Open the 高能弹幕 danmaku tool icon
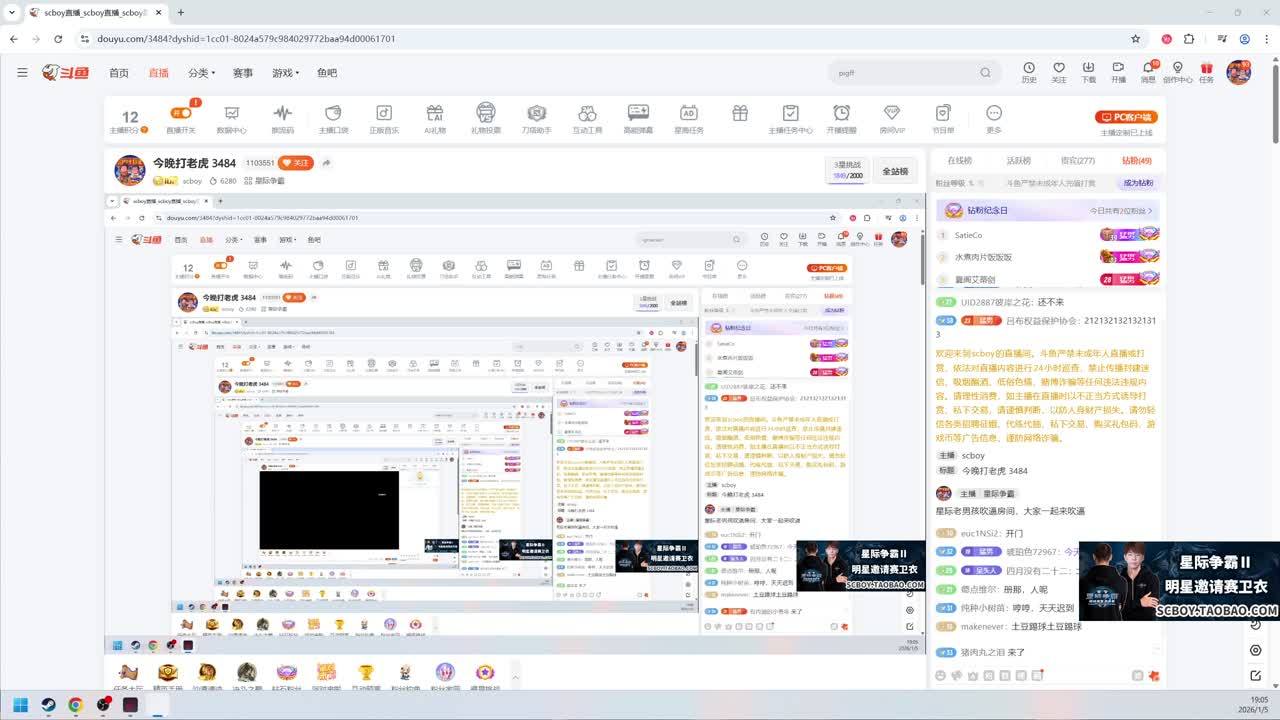This screenshot has height=720, width=1280. click(x=638, y=119)
